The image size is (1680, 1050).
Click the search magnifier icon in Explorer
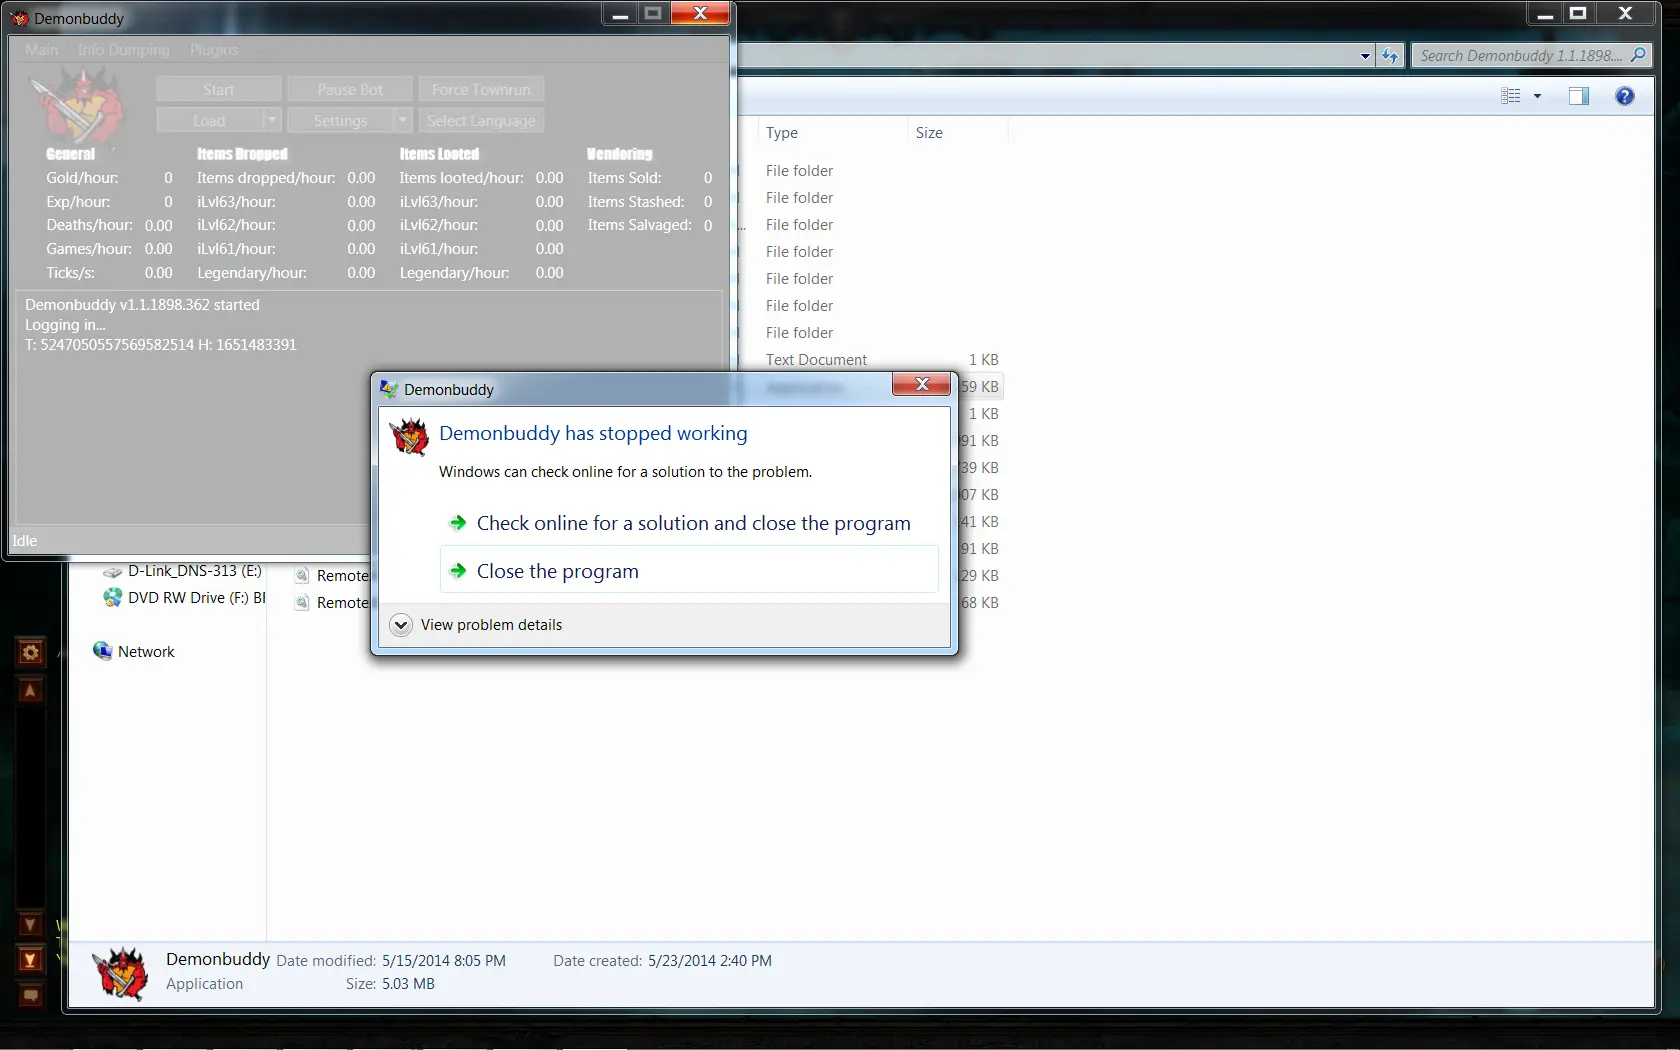tap(1638, 55)
